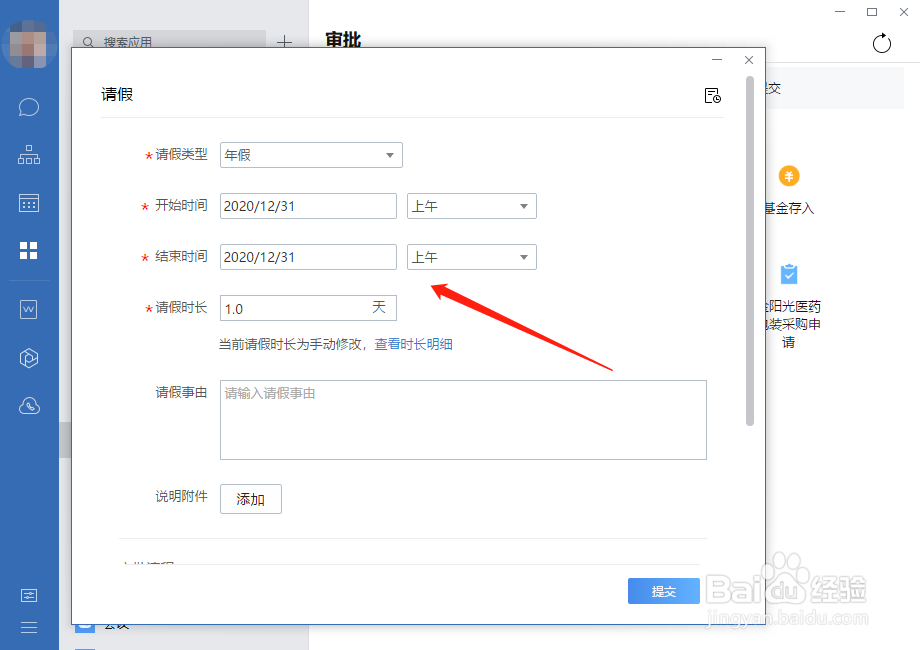
Task: Click the refresh icon at top right
Action: point(881,43)
